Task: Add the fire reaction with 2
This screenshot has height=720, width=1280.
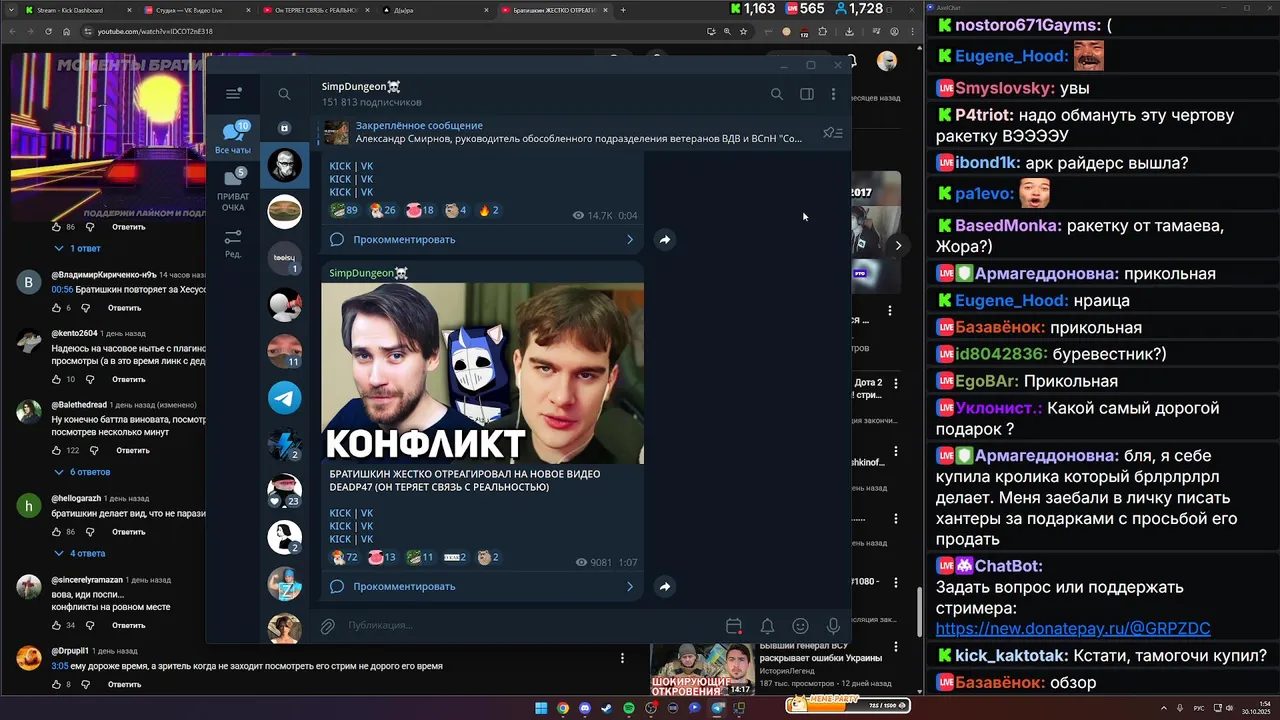Action: [x=489, y=210]
